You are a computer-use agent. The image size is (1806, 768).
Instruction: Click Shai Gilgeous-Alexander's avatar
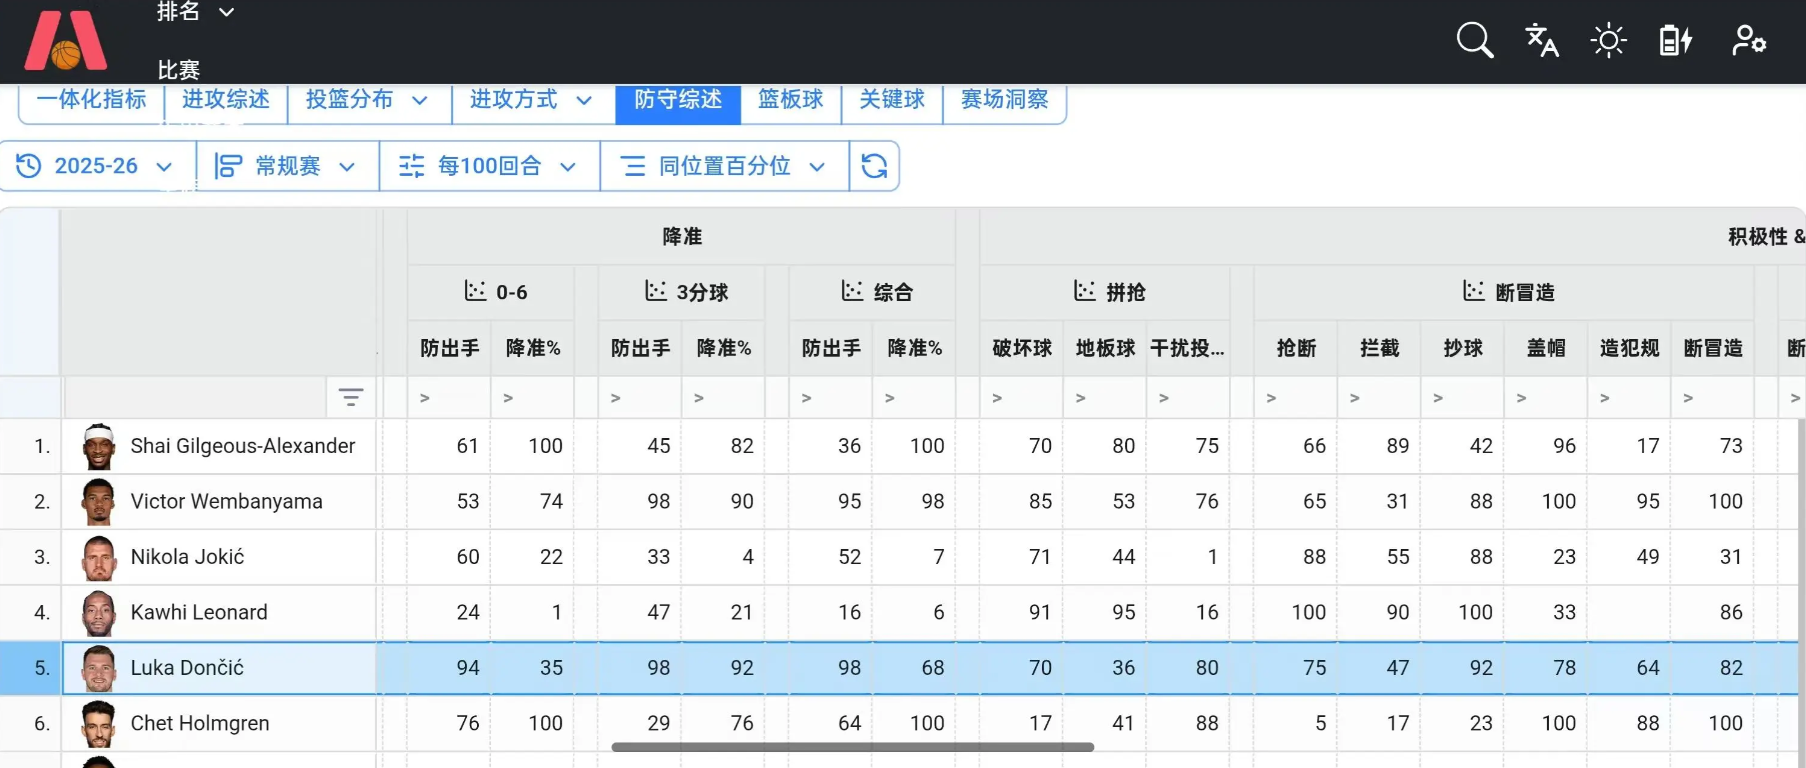click(98, 446)
